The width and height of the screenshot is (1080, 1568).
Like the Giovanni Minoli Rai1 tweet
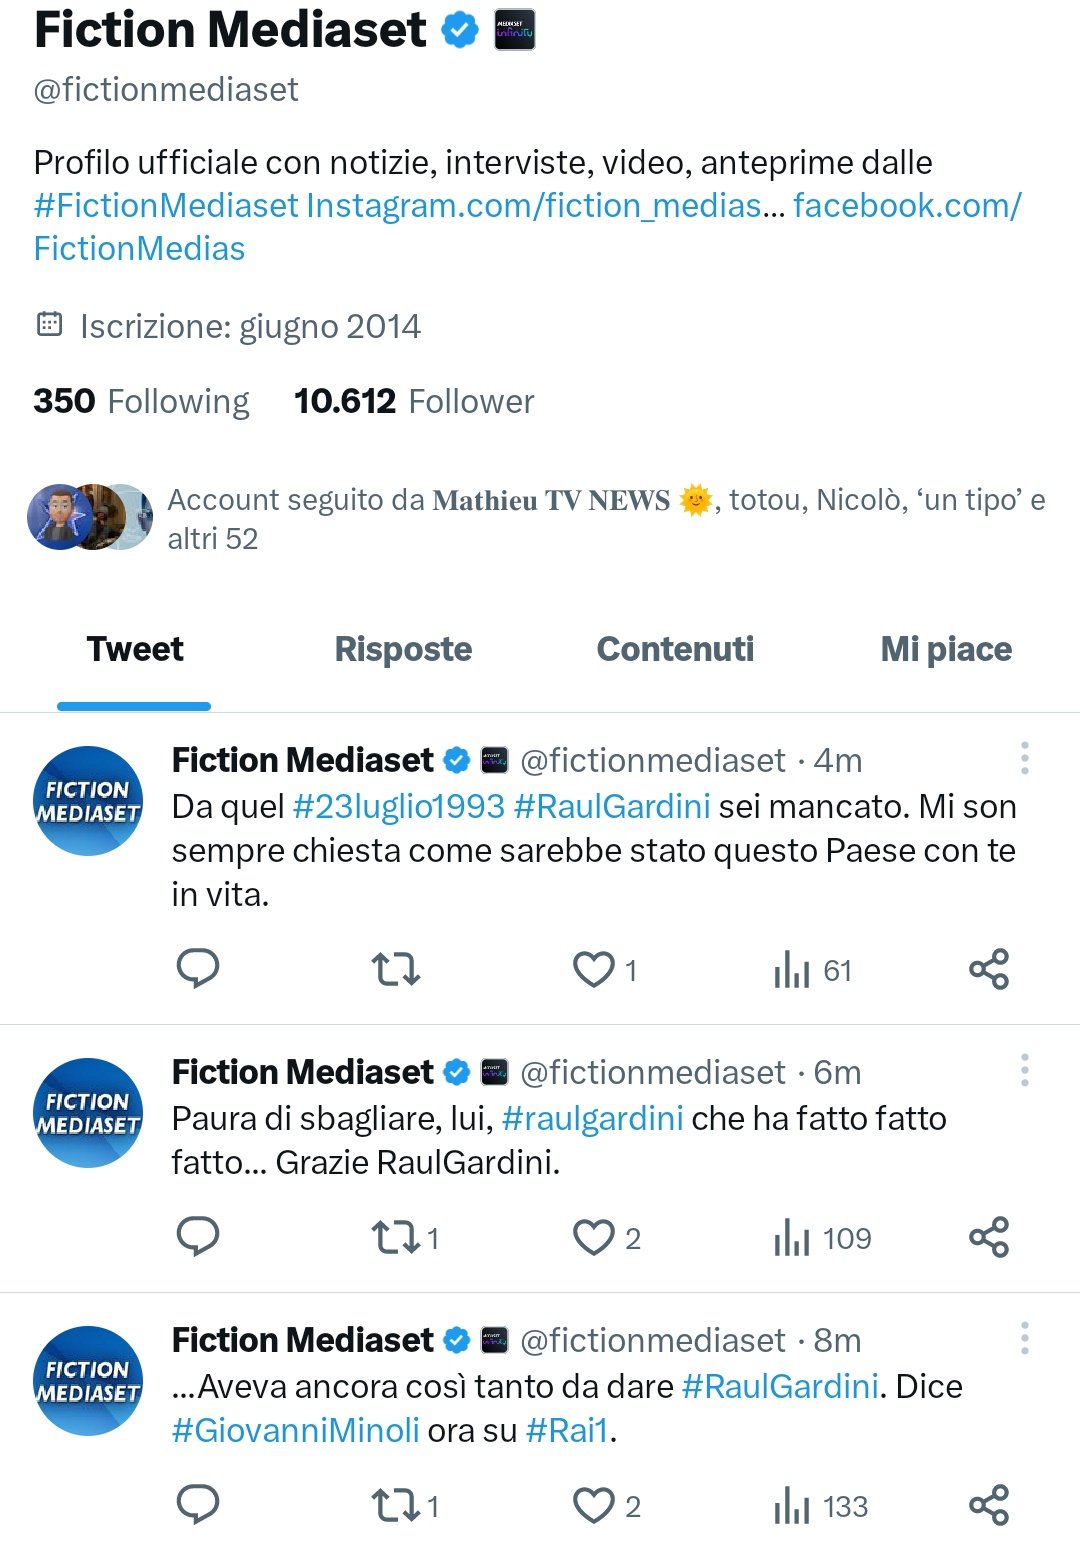click(x=594, y=1505)
